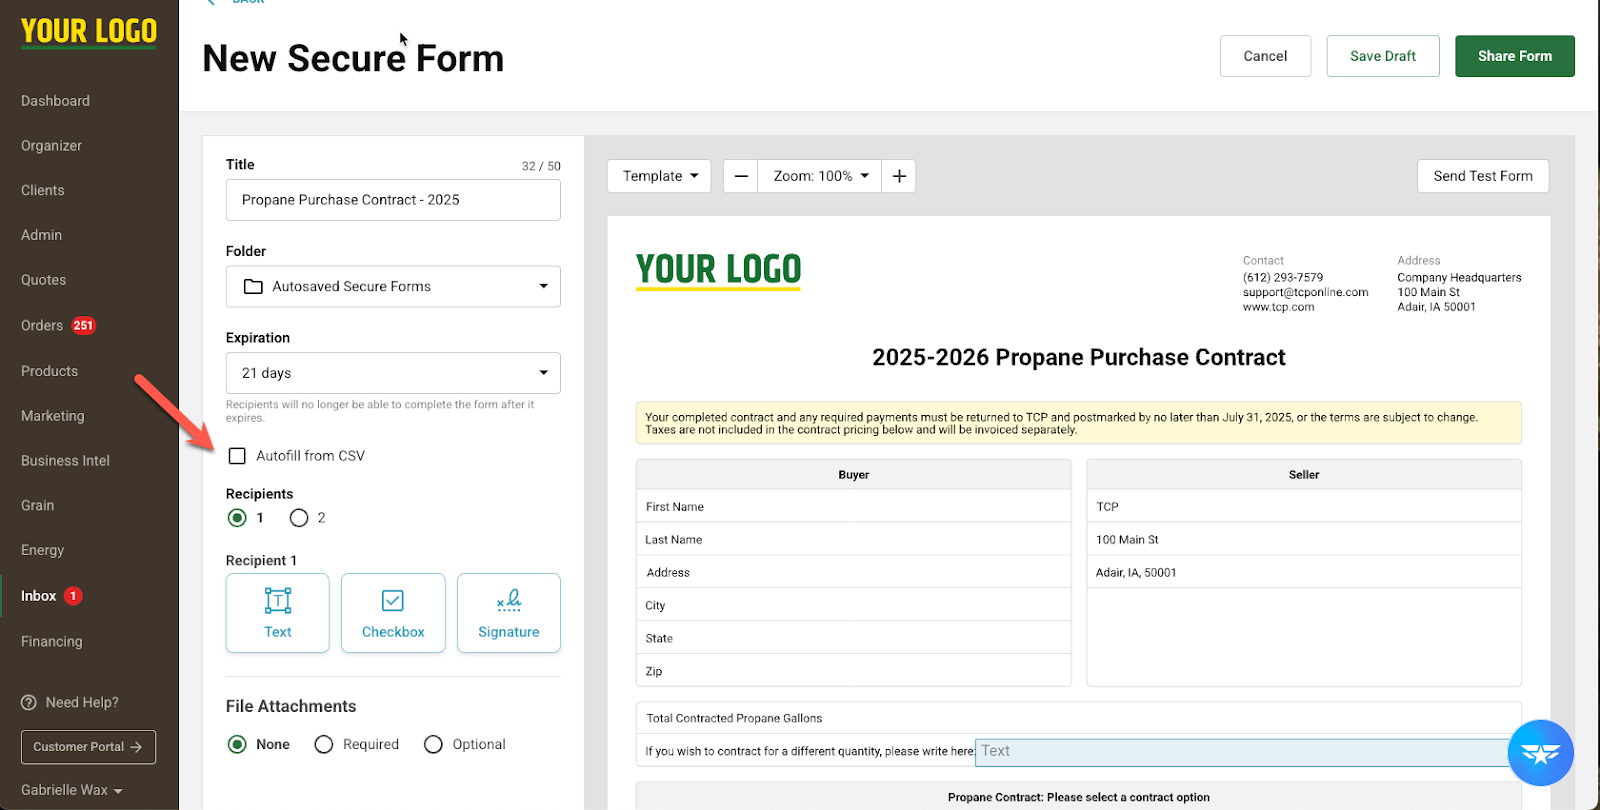Enable the Autofill from CSV checkbox
The width and height of the screenshot is (1600, 810).
[237, 456]
